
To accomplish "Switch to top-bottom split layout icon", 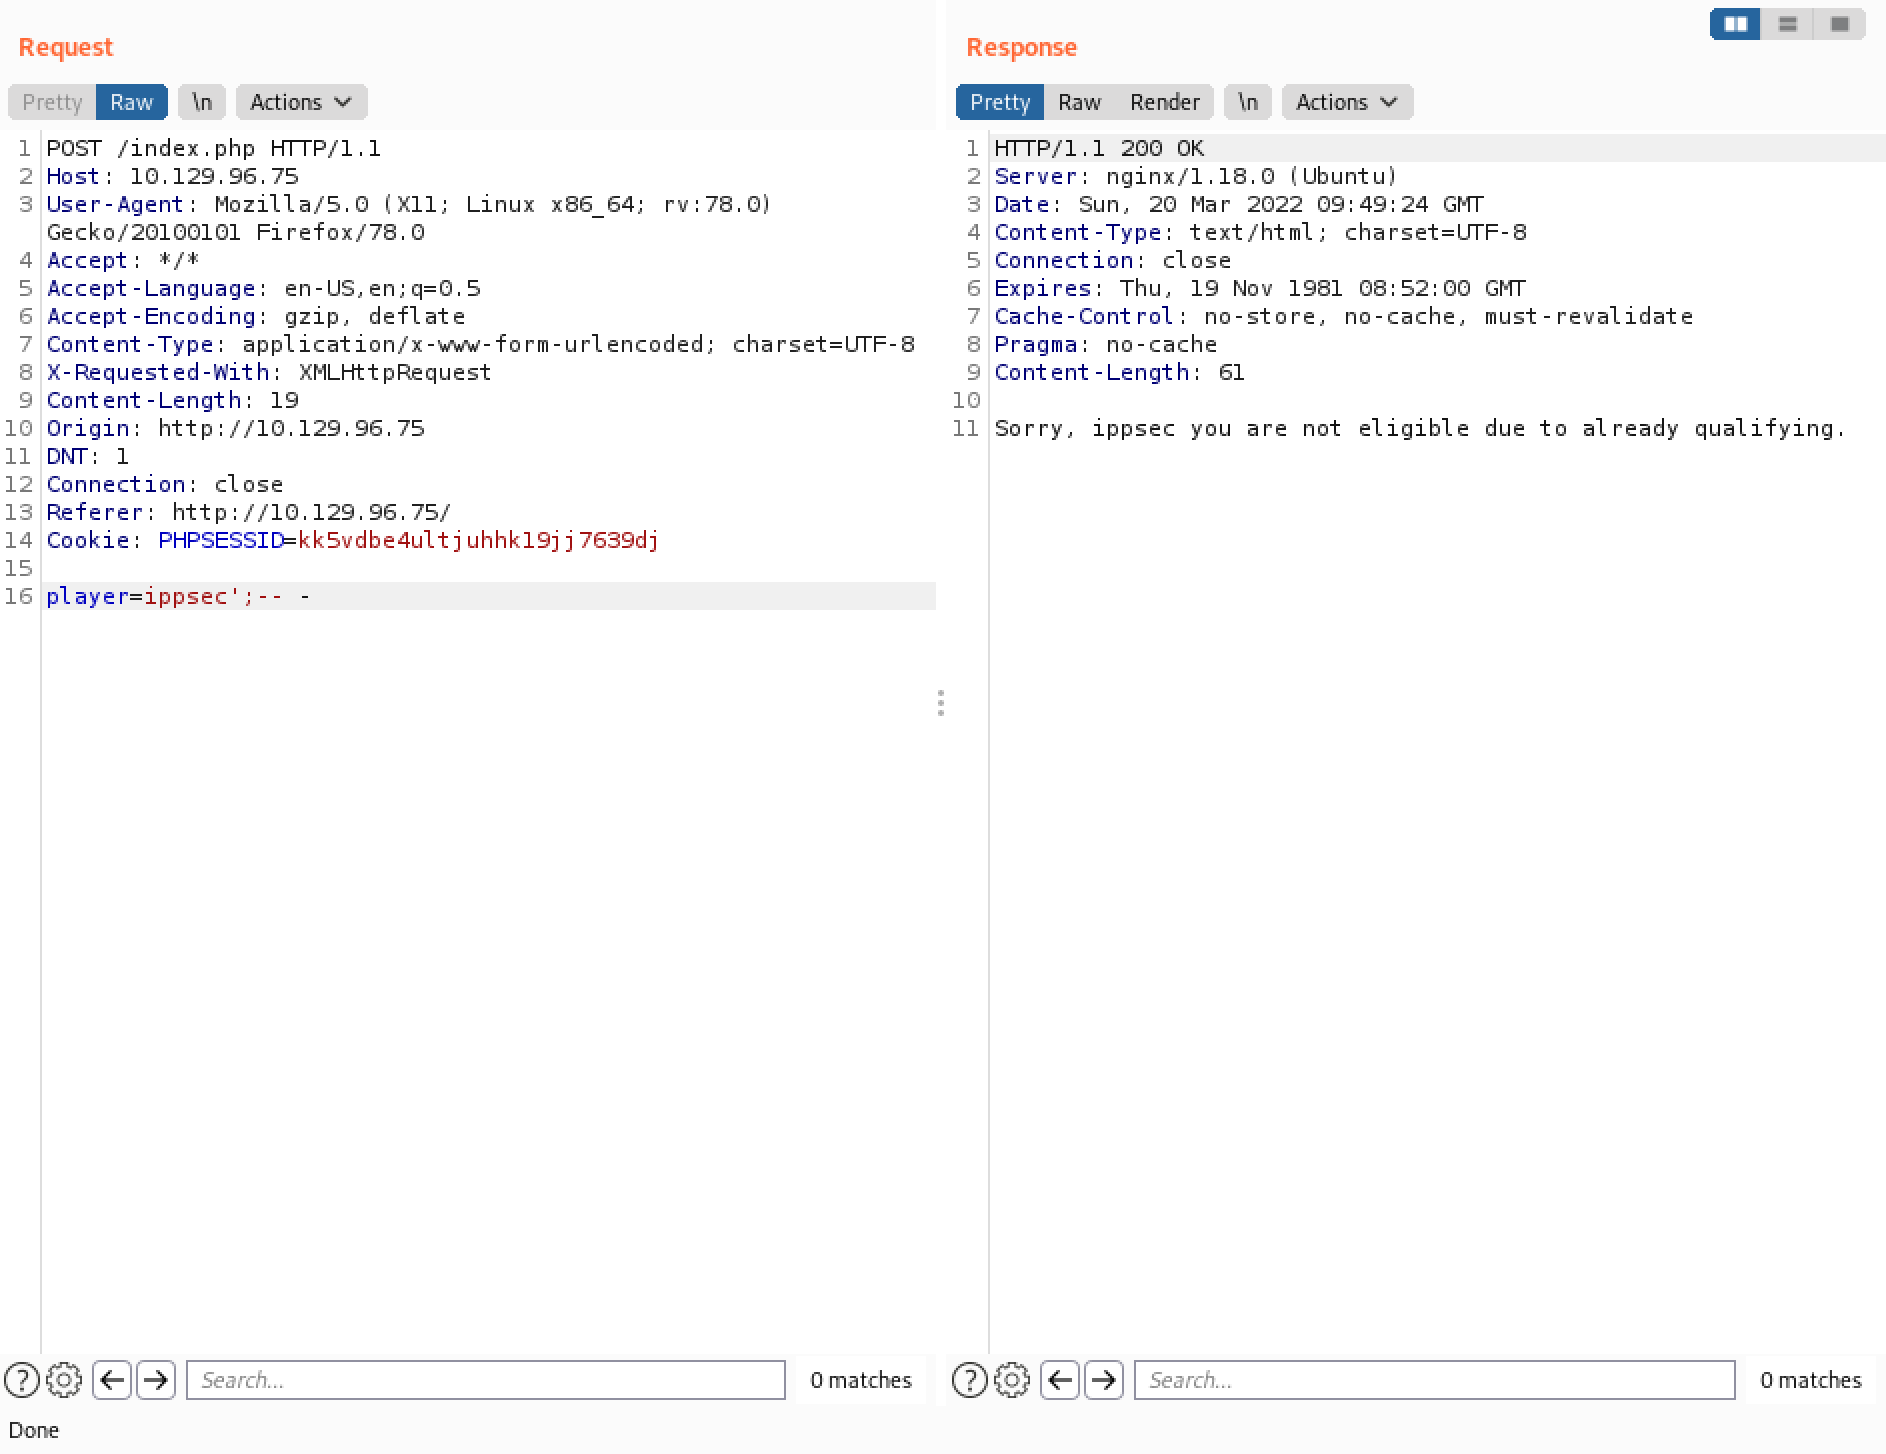I will click(1788, 24).
